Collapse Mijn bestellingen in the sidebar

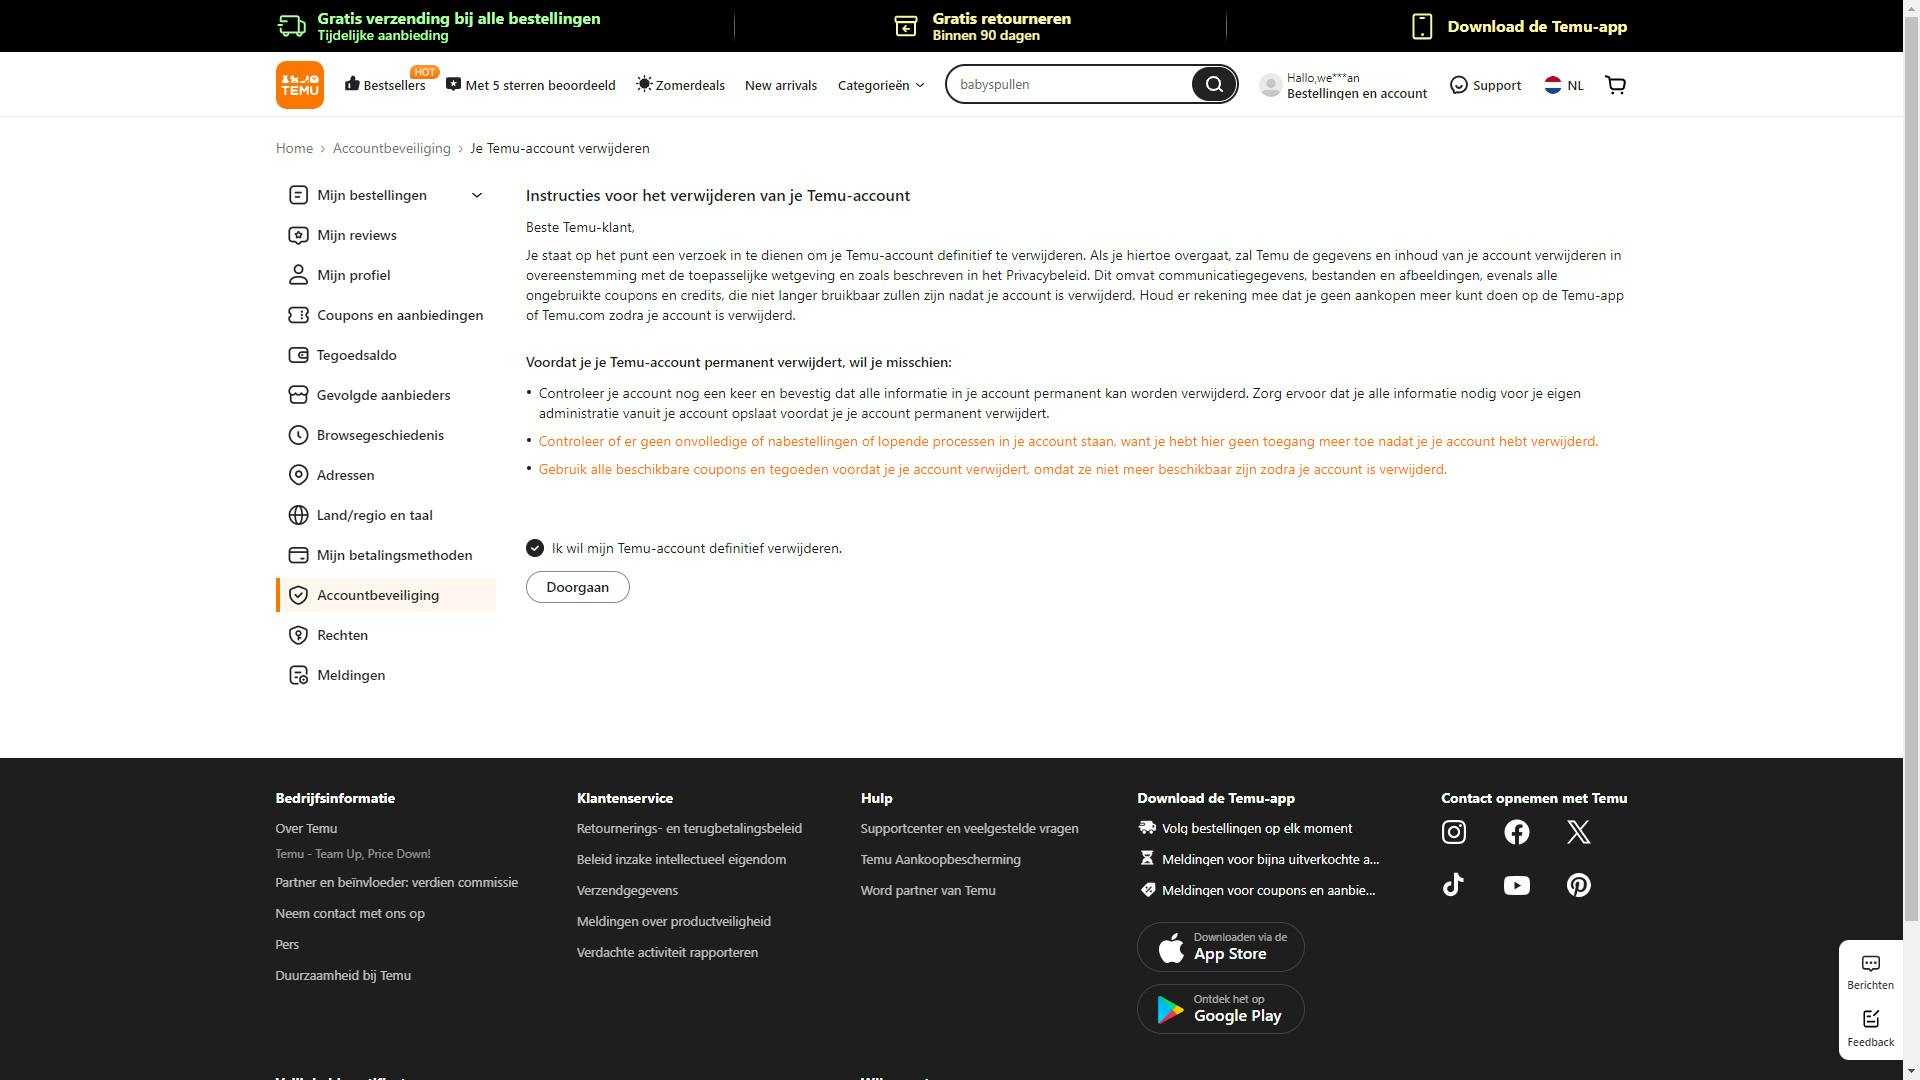click(x=476, y=195)
